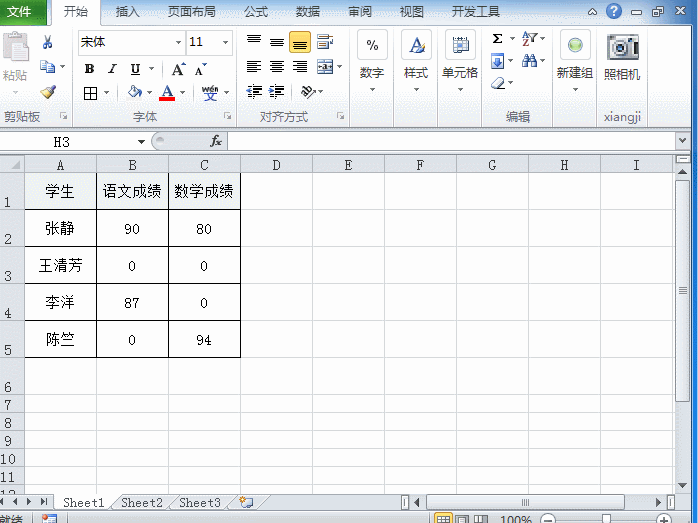Open the Sheet2 worksheet tab
This screenshot has width=698, height=523.
142,503
